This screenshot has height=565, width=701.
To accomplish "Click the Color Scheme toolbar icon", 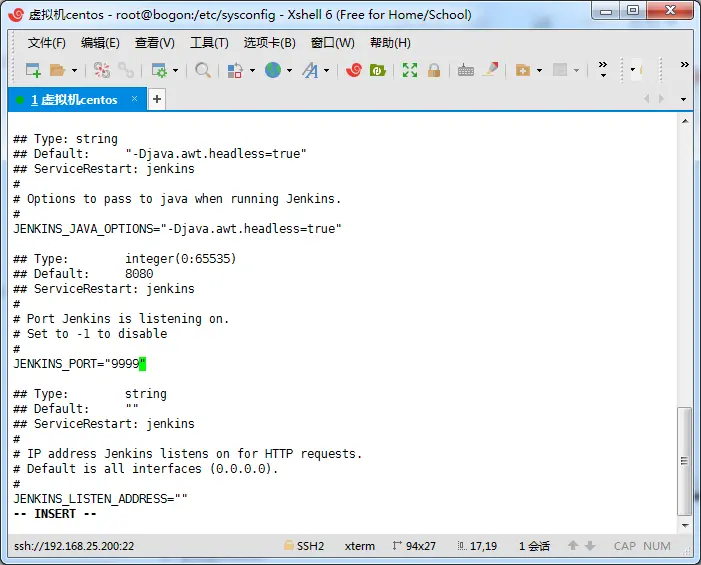I will coord(235,70).
